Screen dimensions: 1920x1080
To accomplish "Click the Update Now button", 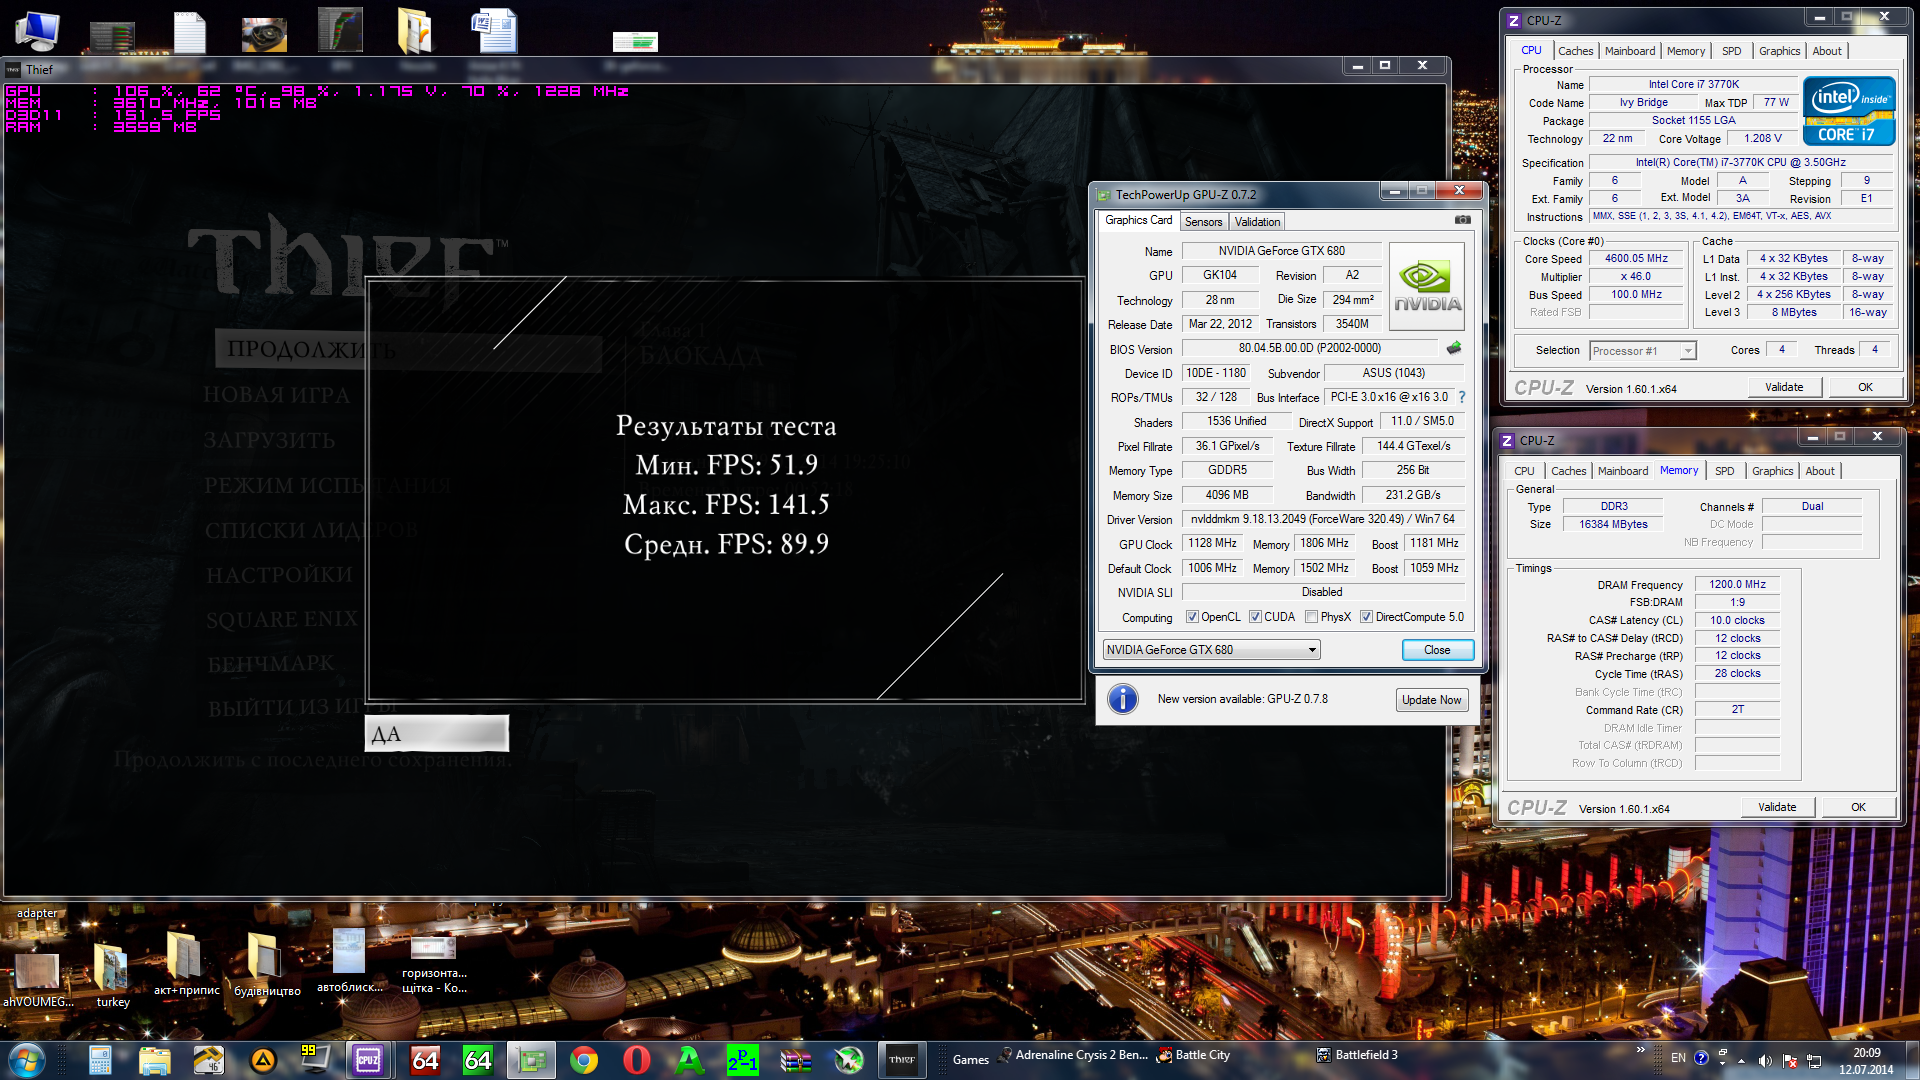I will (x=1431, y=700).
